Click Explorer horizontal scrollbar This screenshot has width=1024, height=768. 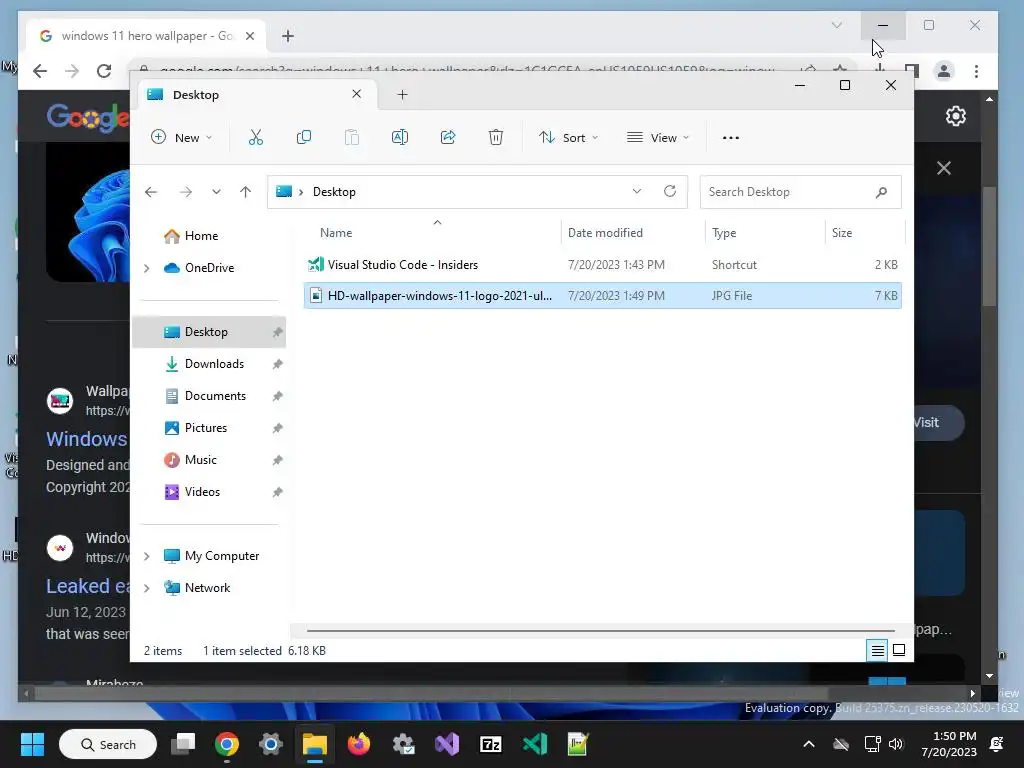(600, 631)
